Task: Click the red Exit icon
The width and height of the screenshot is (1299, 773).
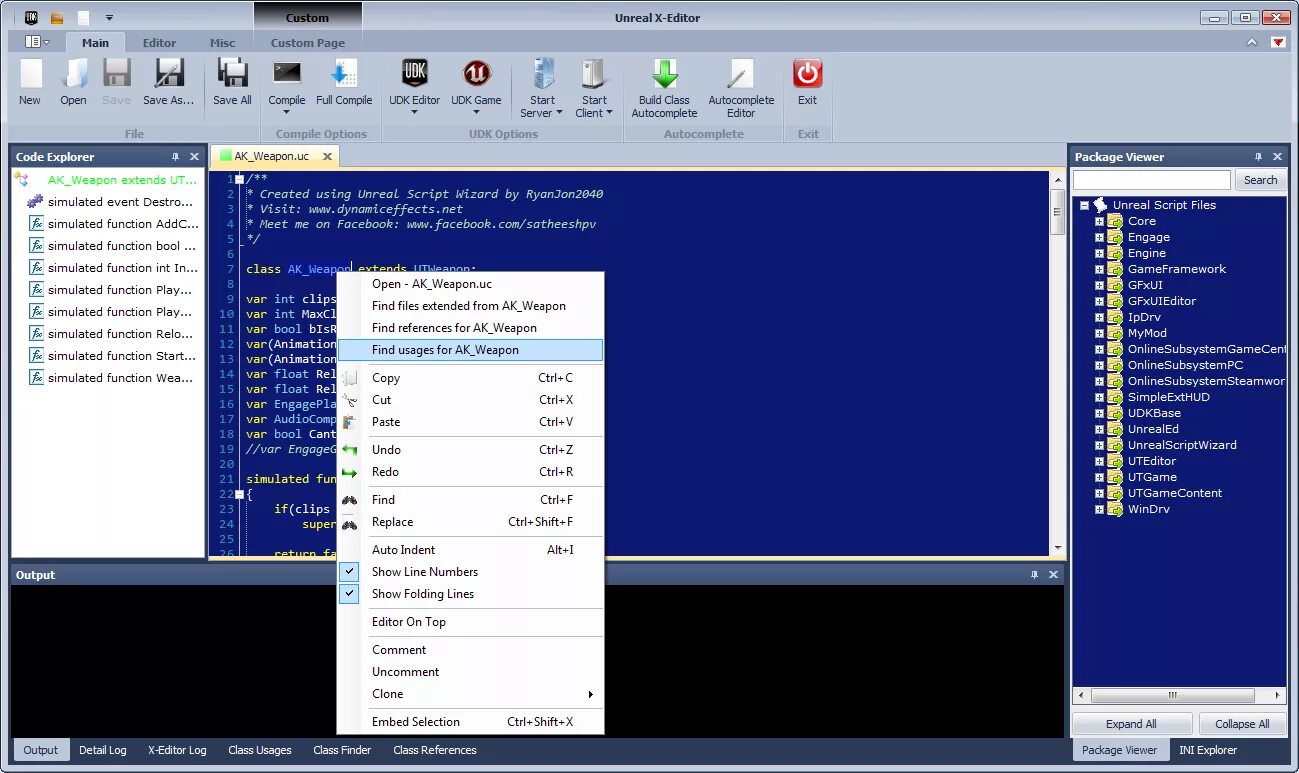Action: tap(807, 74)
